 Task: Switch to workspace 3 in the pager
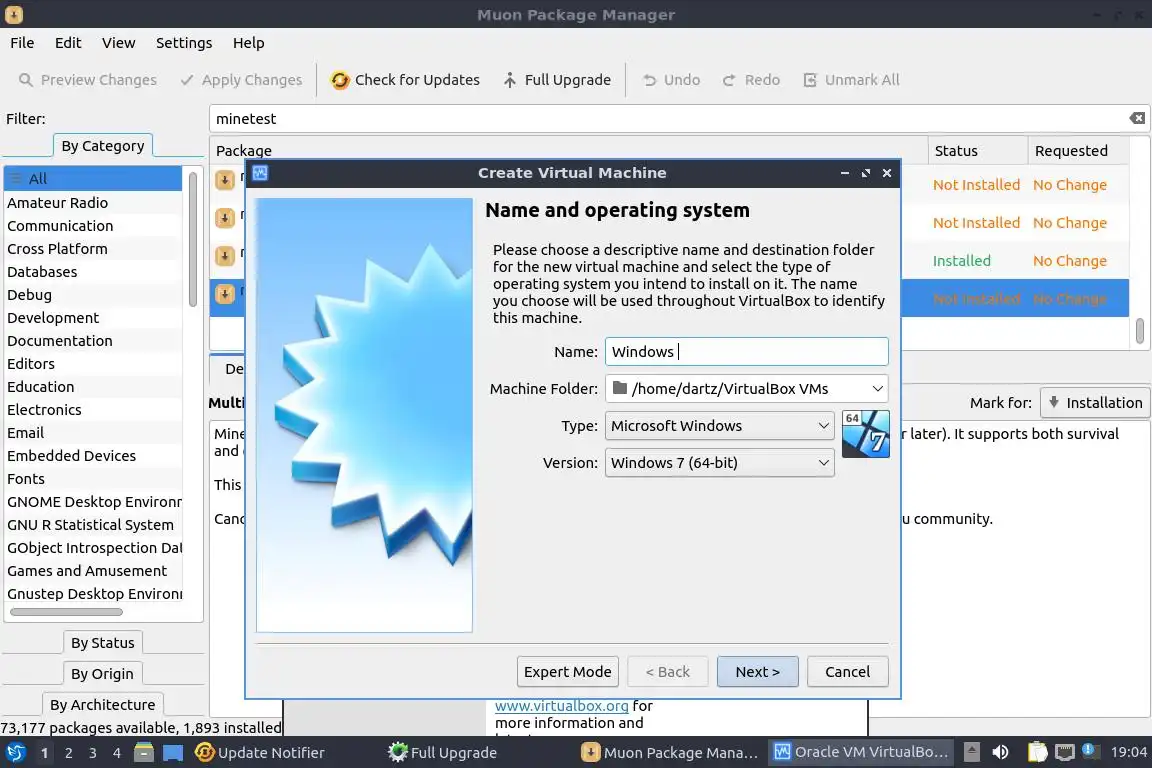pos(93,753)
